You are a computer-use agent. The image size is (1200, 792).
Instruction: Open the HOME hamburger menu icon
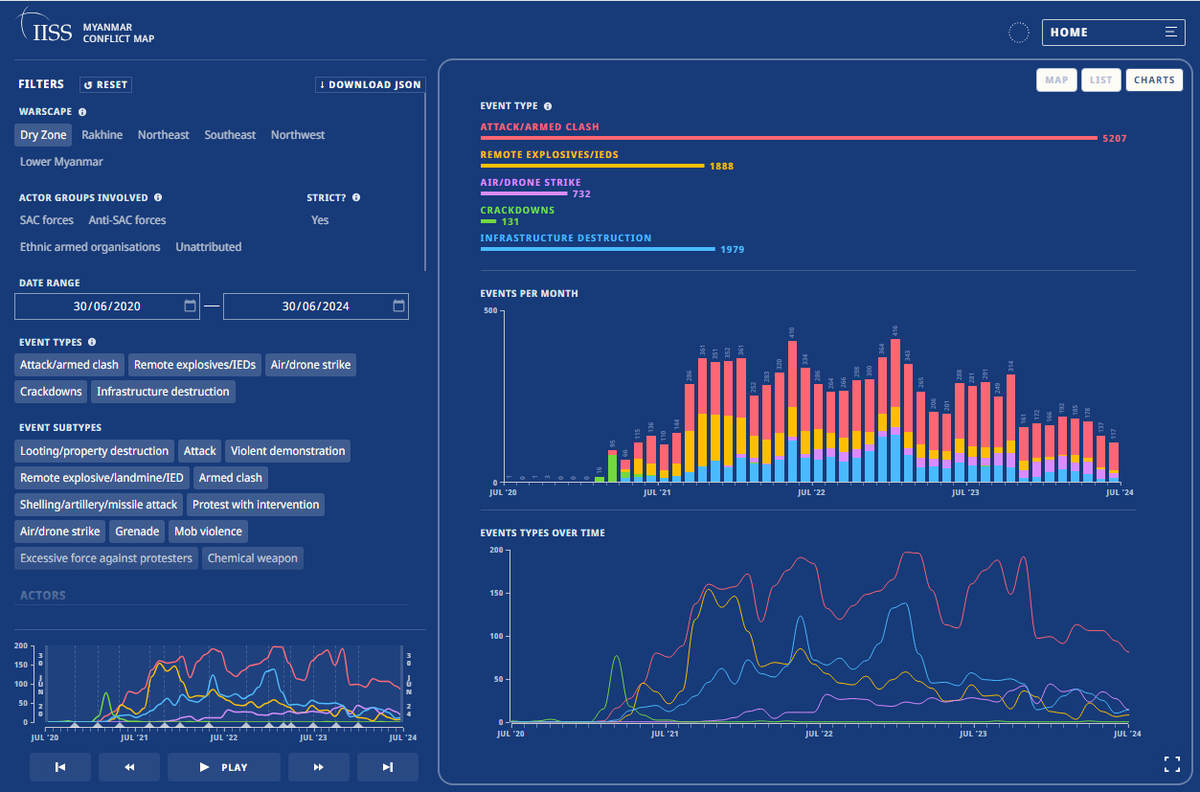pyautogui.click(x=1170, y=32)
